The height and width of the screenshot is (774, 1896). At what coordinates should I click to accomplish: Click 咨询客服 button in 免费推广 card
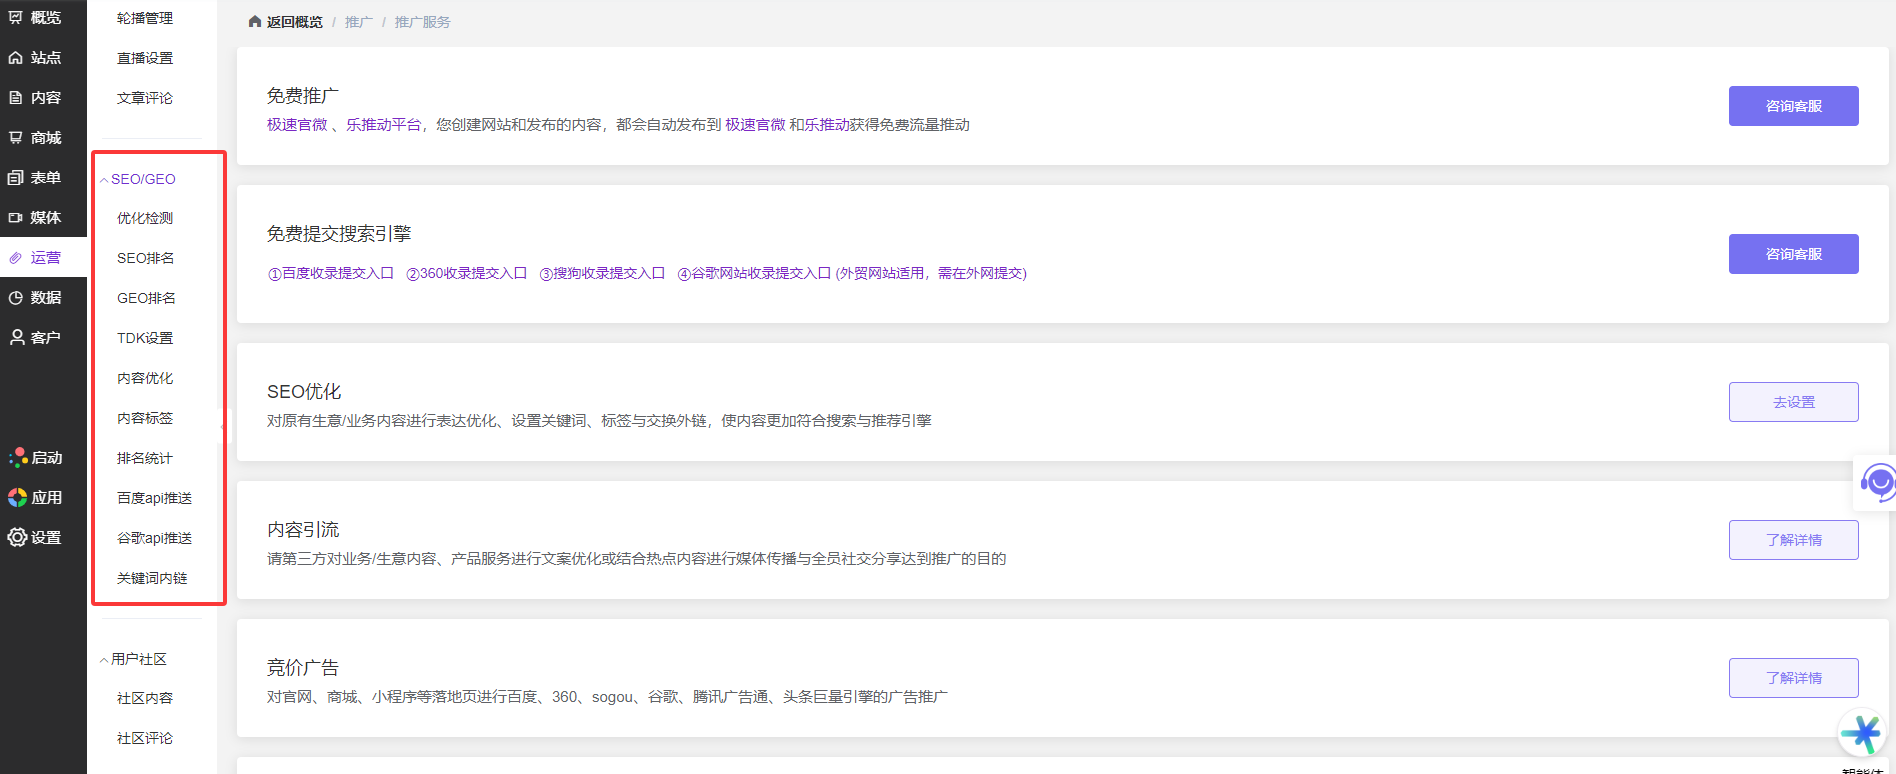pyautogui.click(x=1793, y=106)
